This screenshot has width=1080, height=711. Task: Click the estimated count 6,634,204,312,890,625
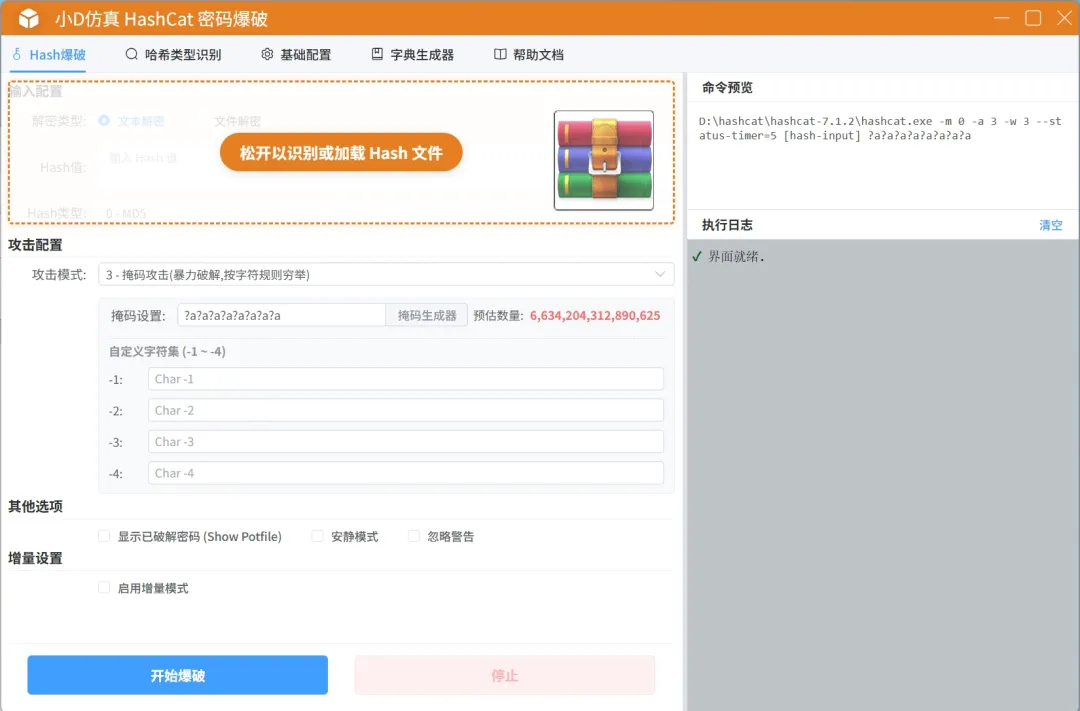(x=595, y=316)
